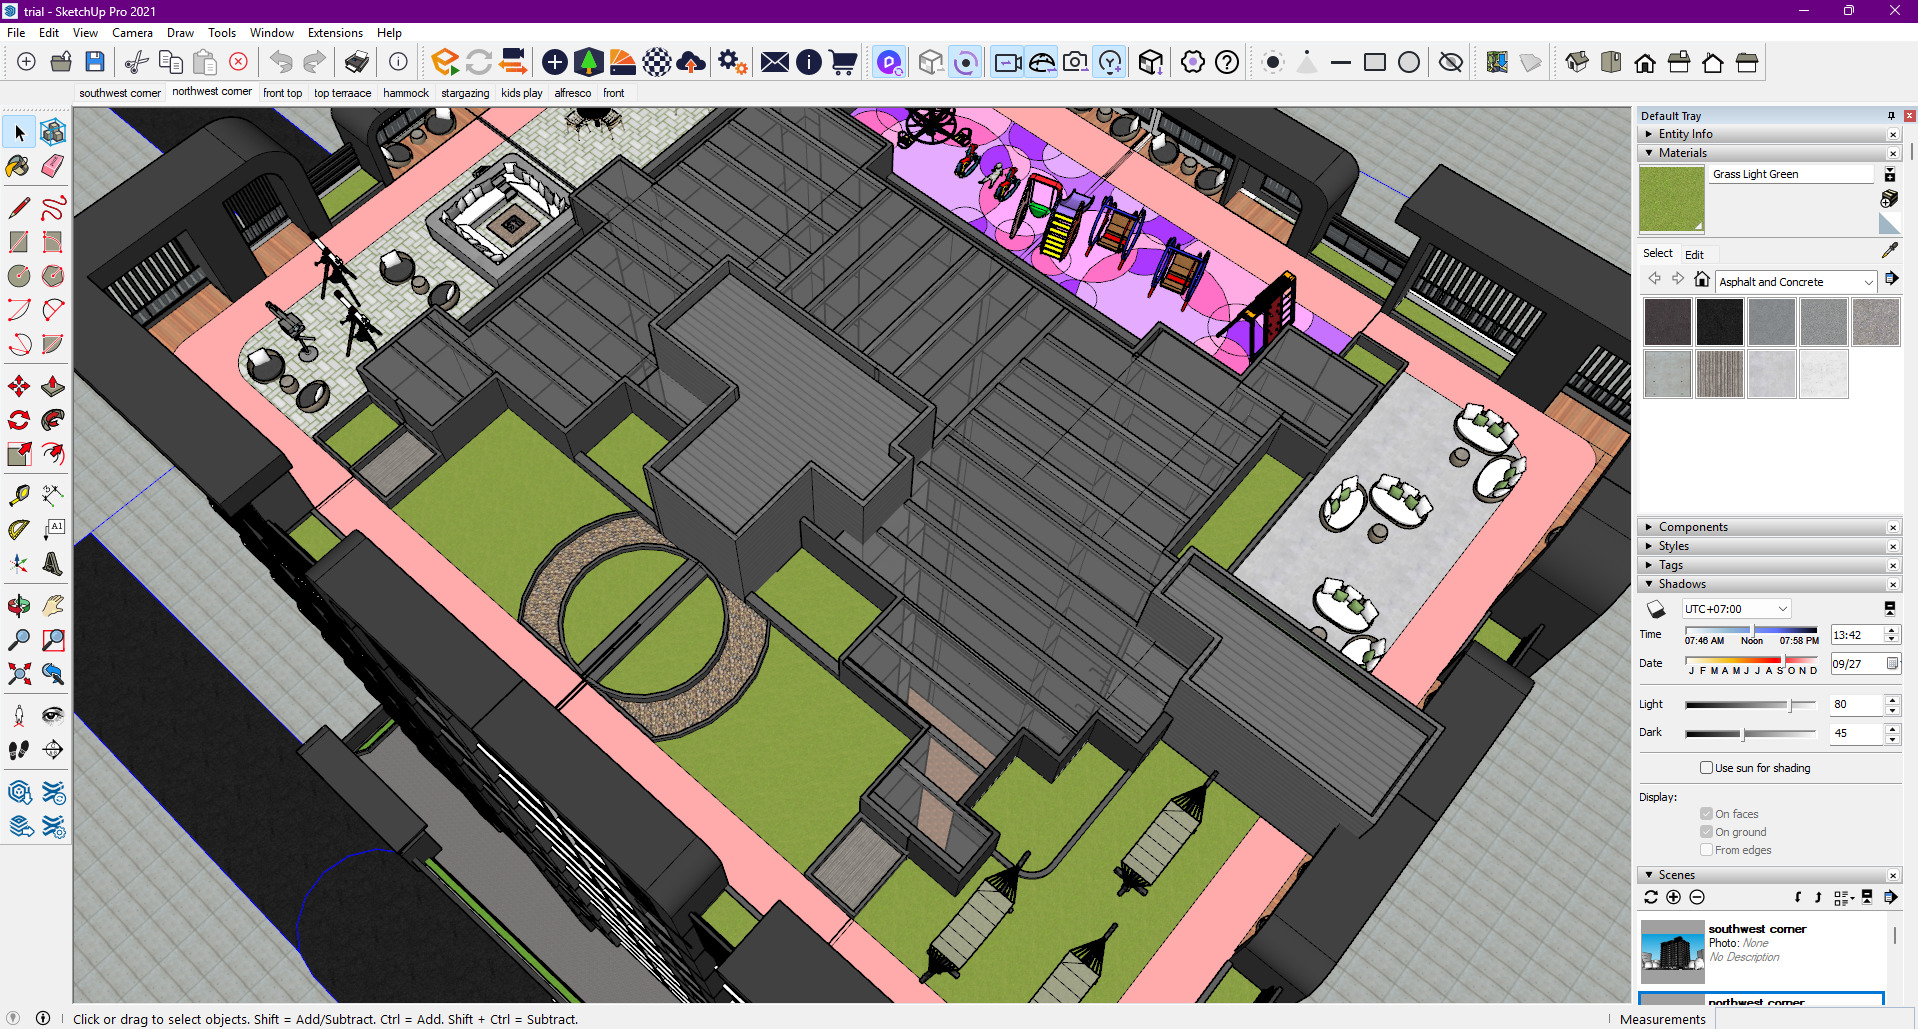Activate the Make Component tool
1918x1029 pixels.
coord(53,132)
